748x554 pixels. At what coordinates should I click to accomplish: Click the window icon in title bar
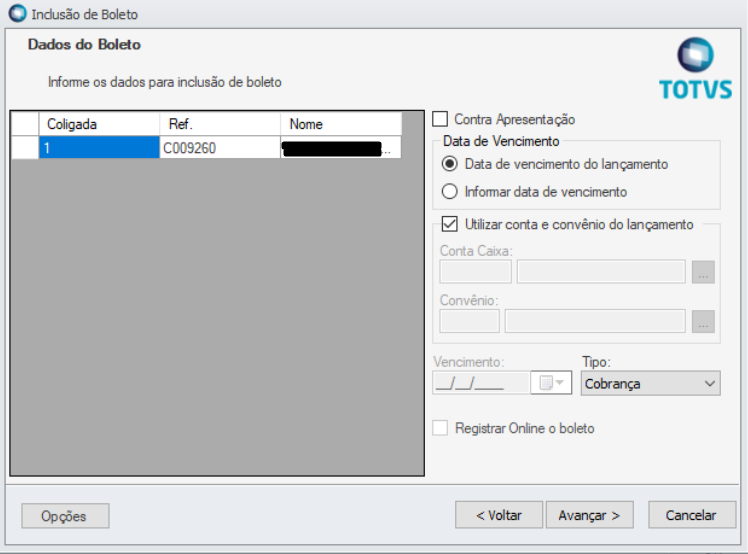[17, 15]
